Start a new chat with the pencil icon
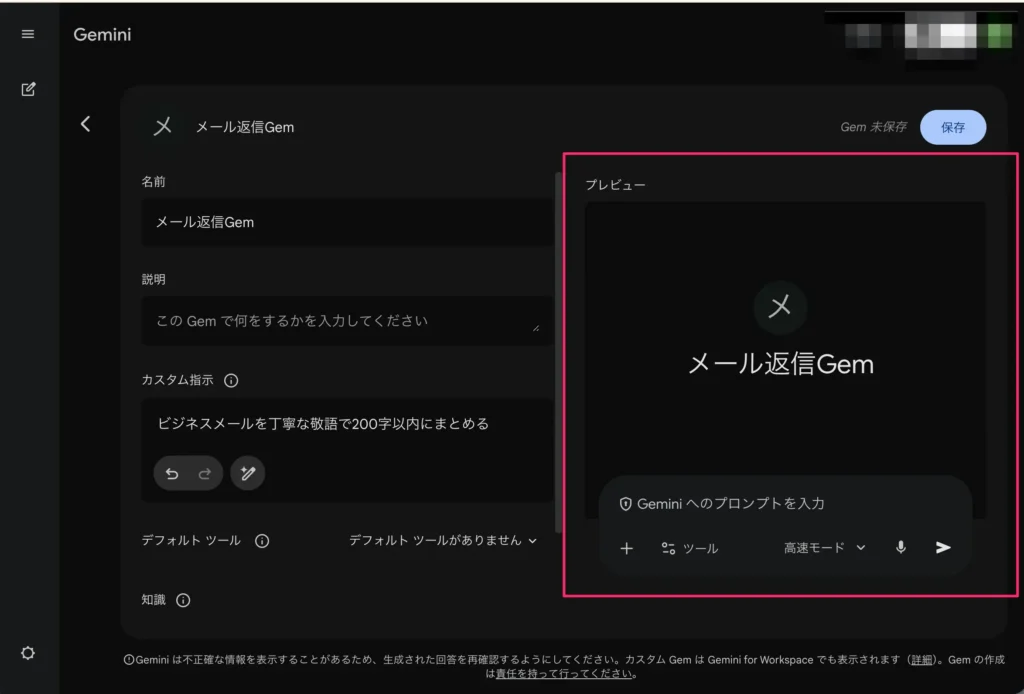 click(x=28, y=89)
